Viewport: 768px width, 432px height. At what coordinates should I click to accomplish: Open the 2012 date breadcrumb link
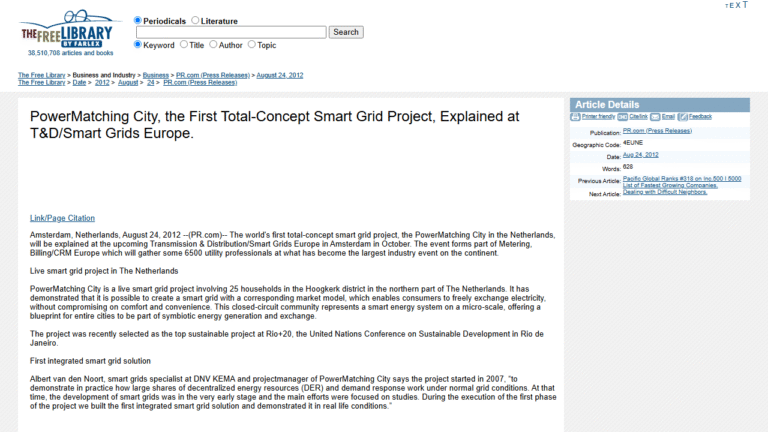pos(103,82)
